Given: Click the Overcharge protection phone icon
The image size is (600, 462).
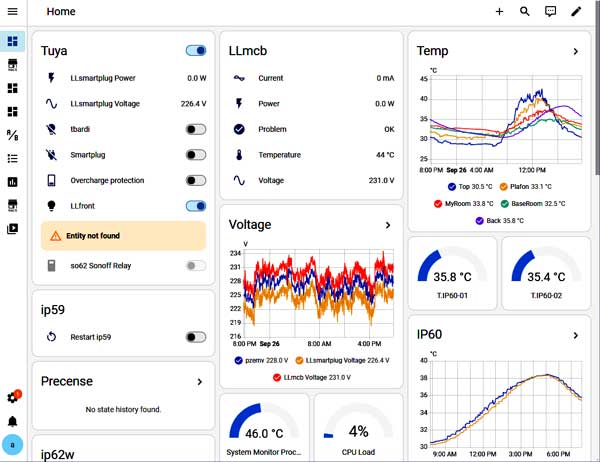Looking at the screenshot, I should coord(51,180).
